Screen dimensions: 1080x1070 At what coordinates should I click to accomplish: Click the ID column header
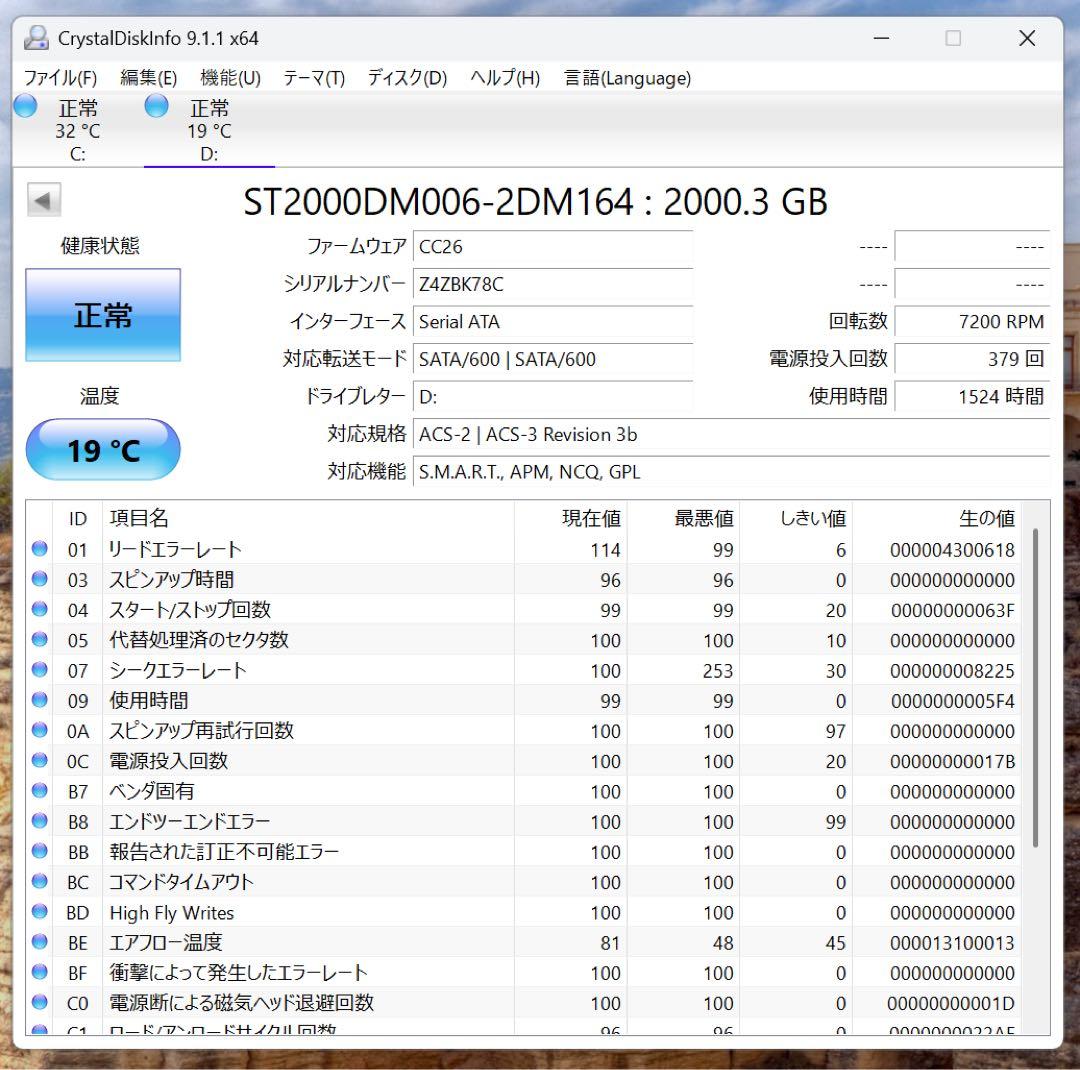(78, 518)
